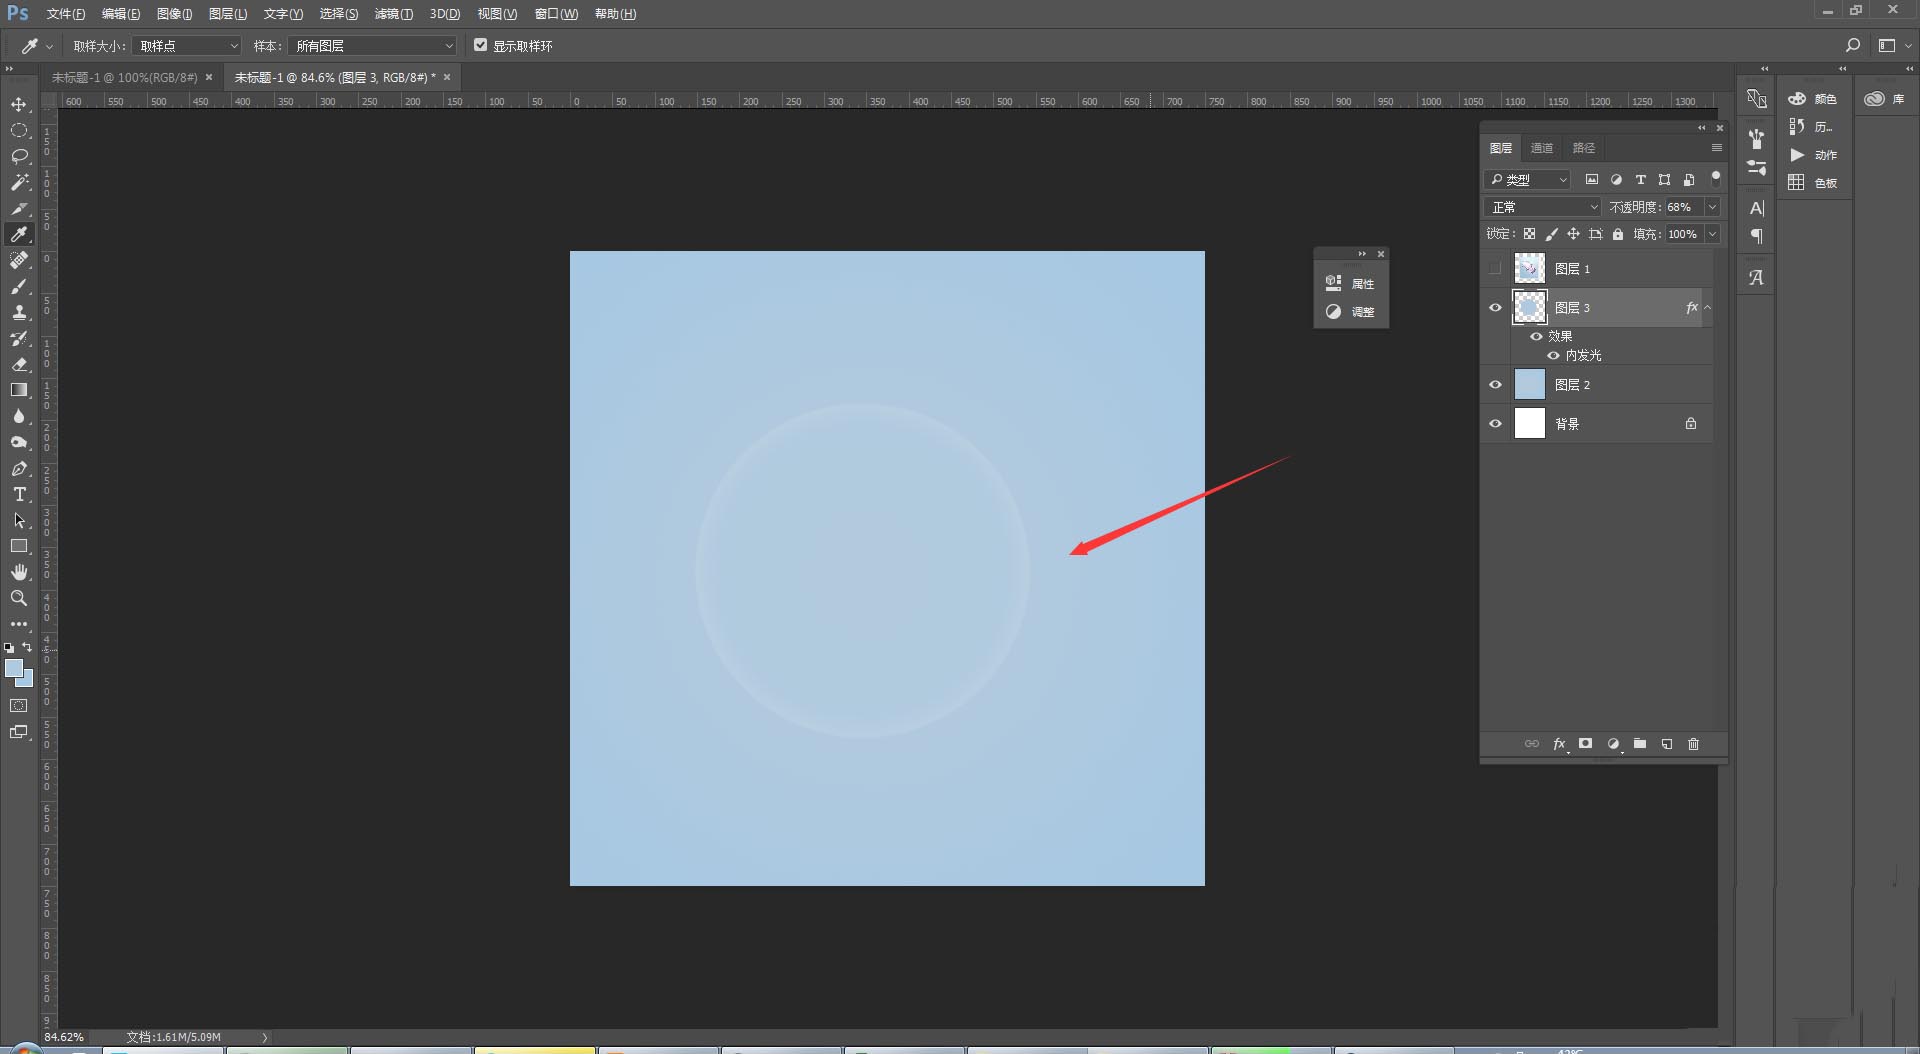Image resolution: width=1920 pixels, height=1054 pixels.
Task: Select the History Brush tool
Action: pos(19,338)
